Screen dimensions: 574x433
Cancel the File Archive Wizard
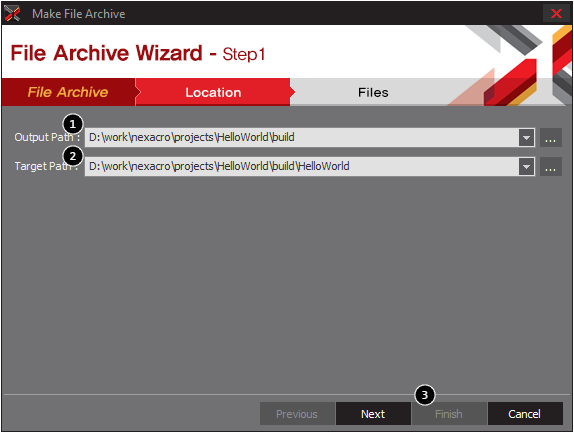pyautogui.click(x=525, y=414)
